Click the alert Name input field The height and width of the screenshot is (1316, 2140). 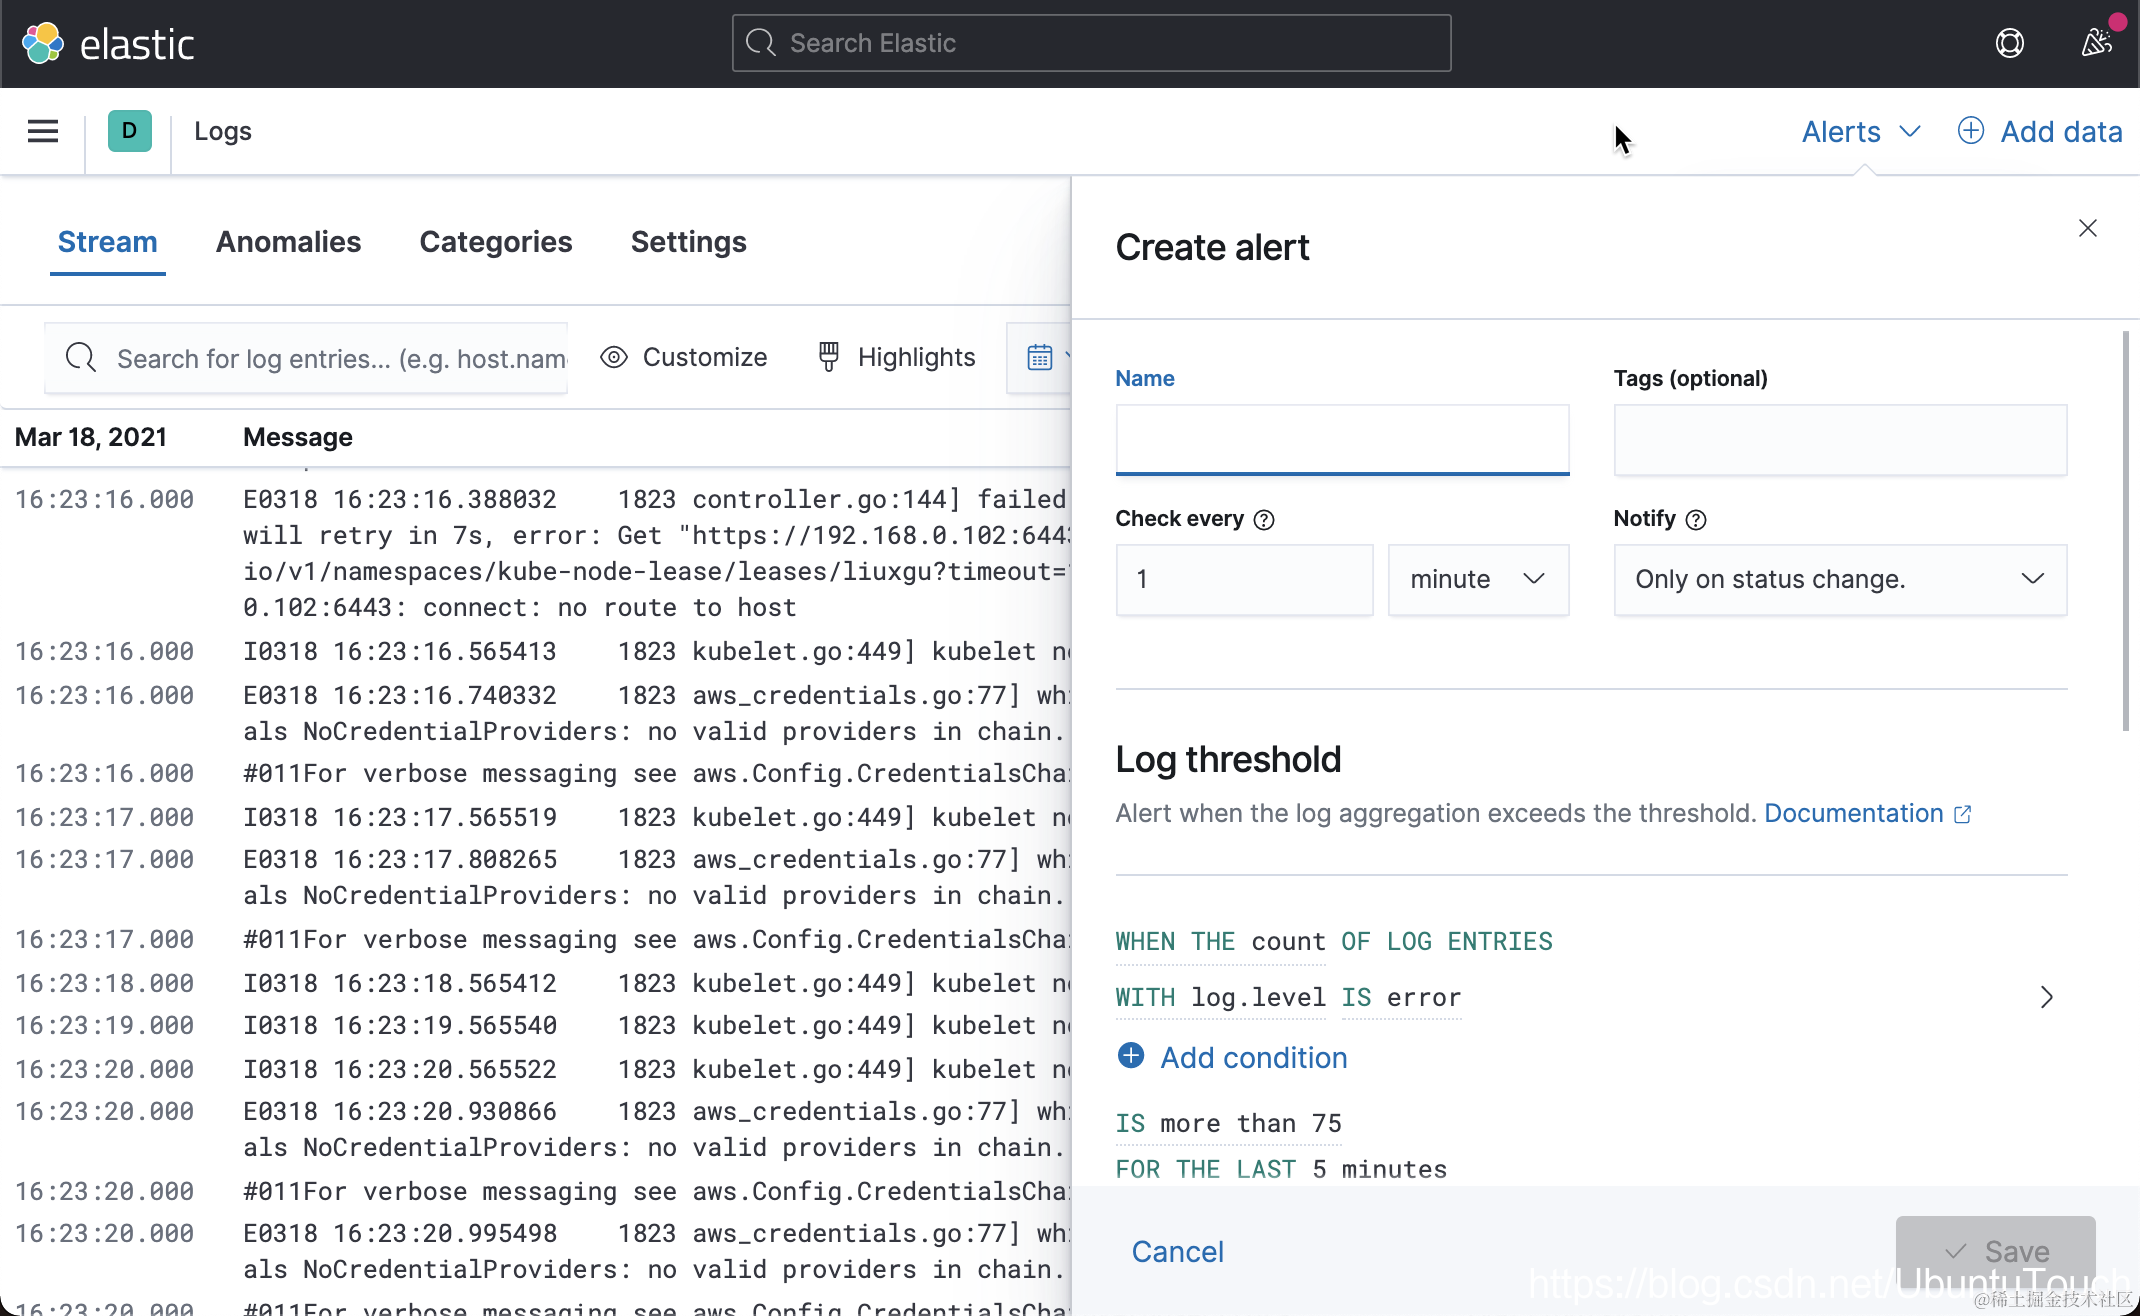click(1341, 439)
